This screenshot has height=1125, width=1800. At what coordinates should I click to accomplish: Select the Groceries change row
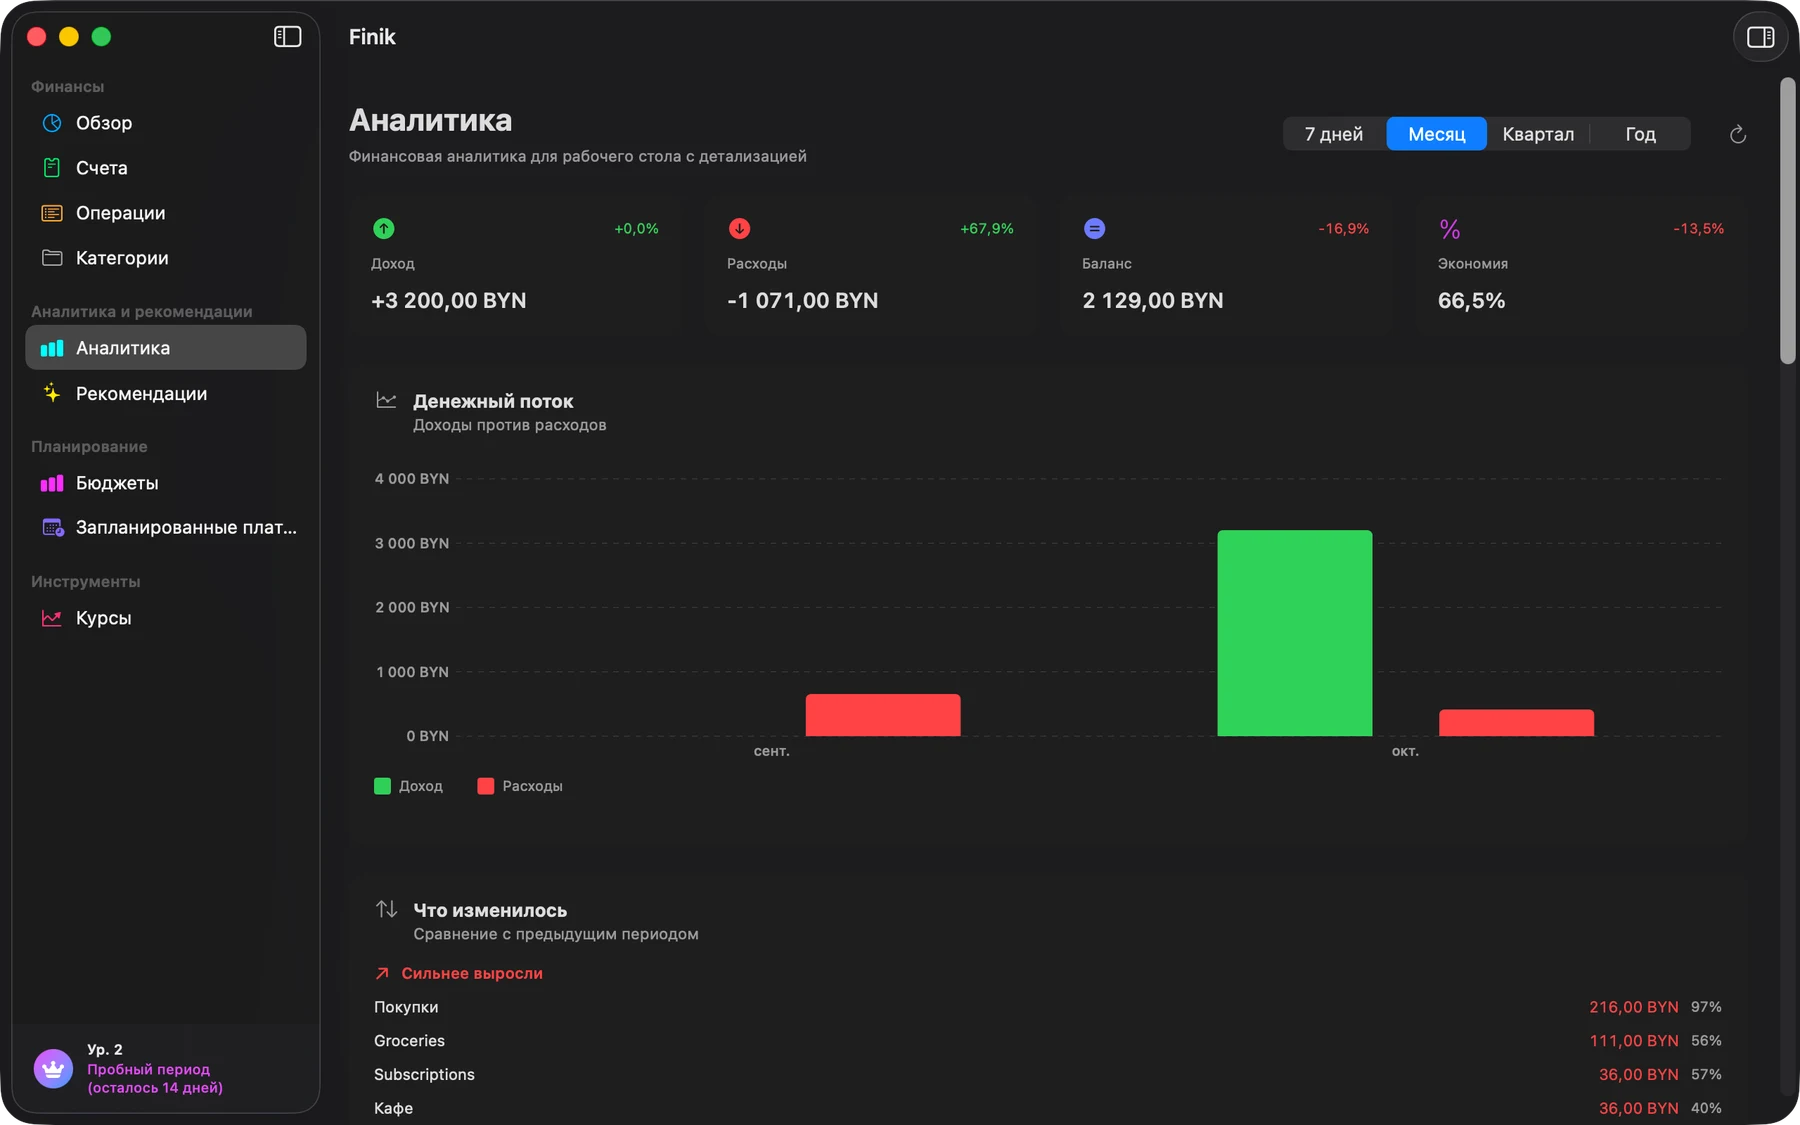tap(1048, 1041)
